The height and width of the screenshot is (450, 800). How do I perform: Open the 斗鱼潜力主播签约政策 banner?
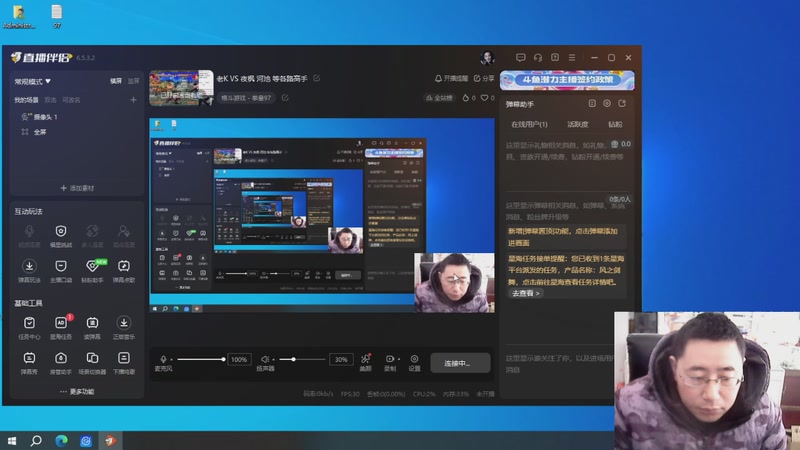(x=567, y=80)
